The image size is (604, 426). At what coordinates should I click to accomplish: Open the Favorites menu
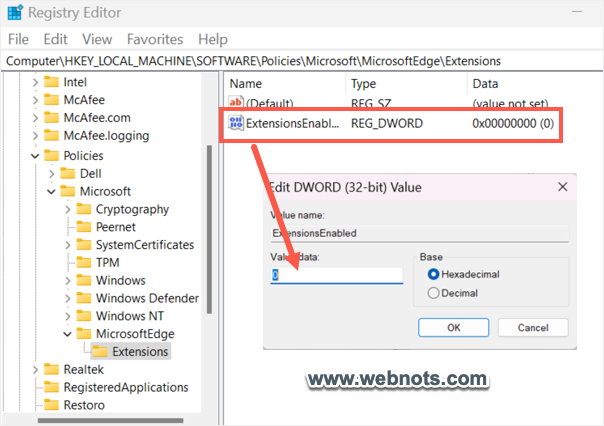pos(155,39)
